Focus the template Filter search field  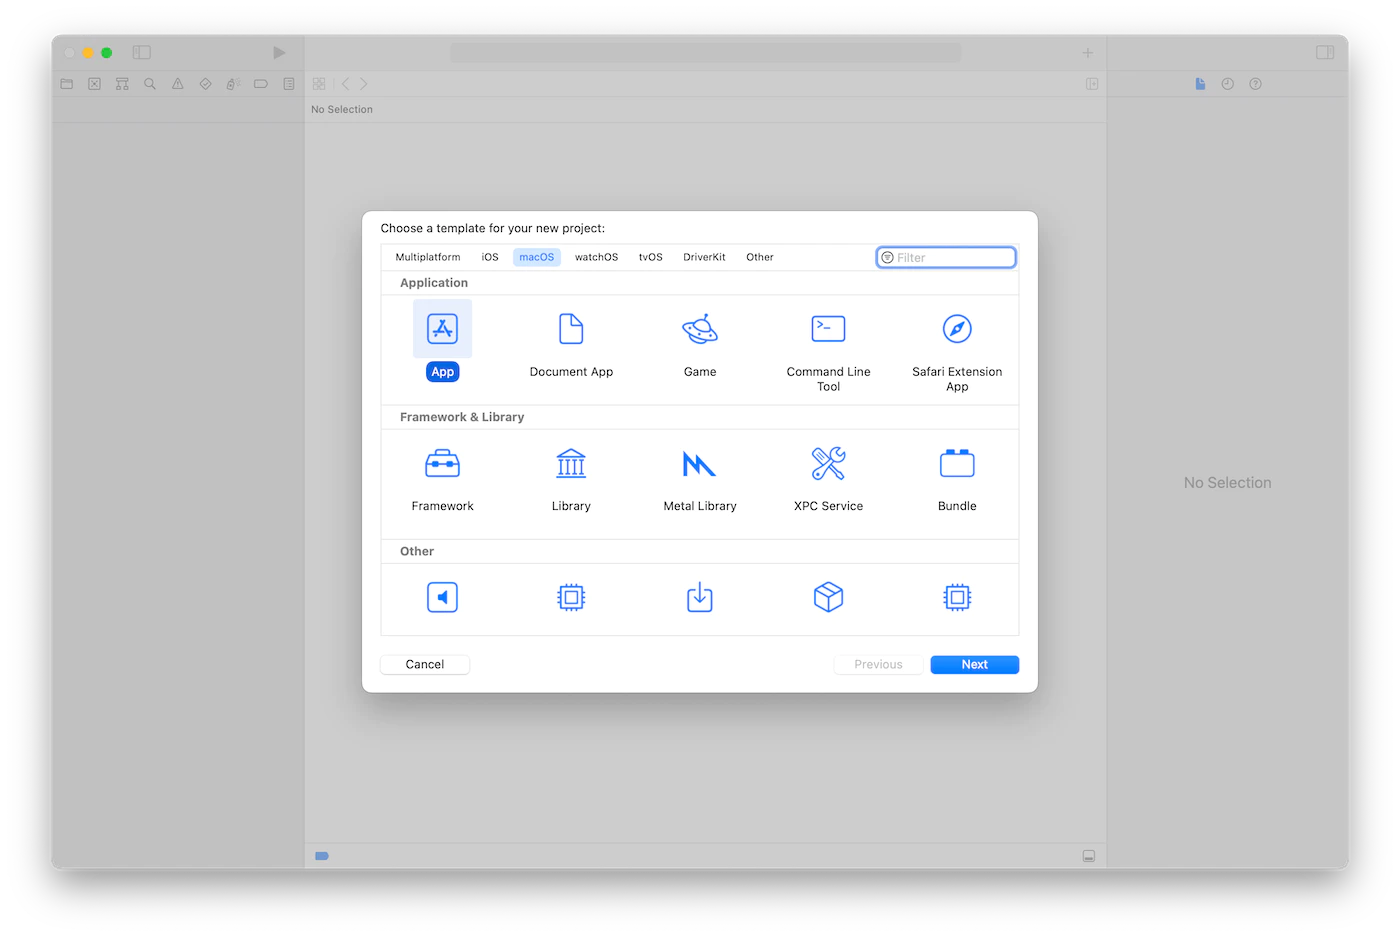click(946, 257)
